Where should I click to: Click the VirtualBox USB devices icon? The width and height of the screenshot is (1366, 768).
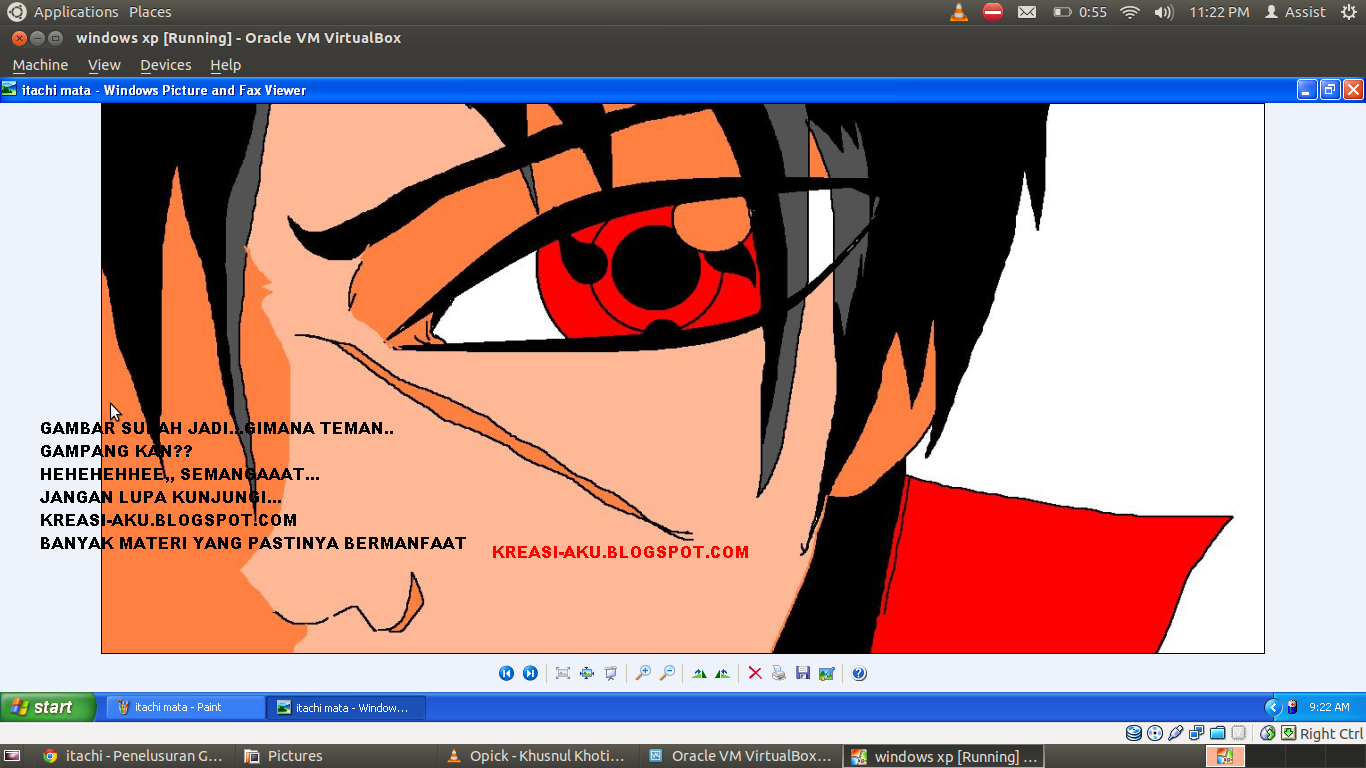point(1176,733)
